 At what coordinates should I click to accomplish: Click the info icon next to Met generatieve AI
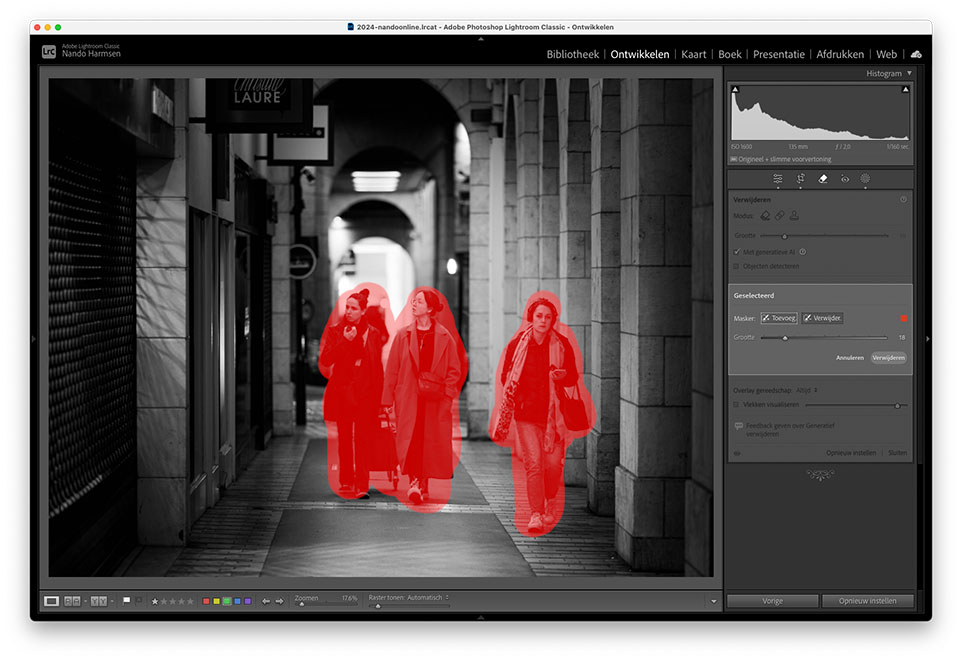803,252
